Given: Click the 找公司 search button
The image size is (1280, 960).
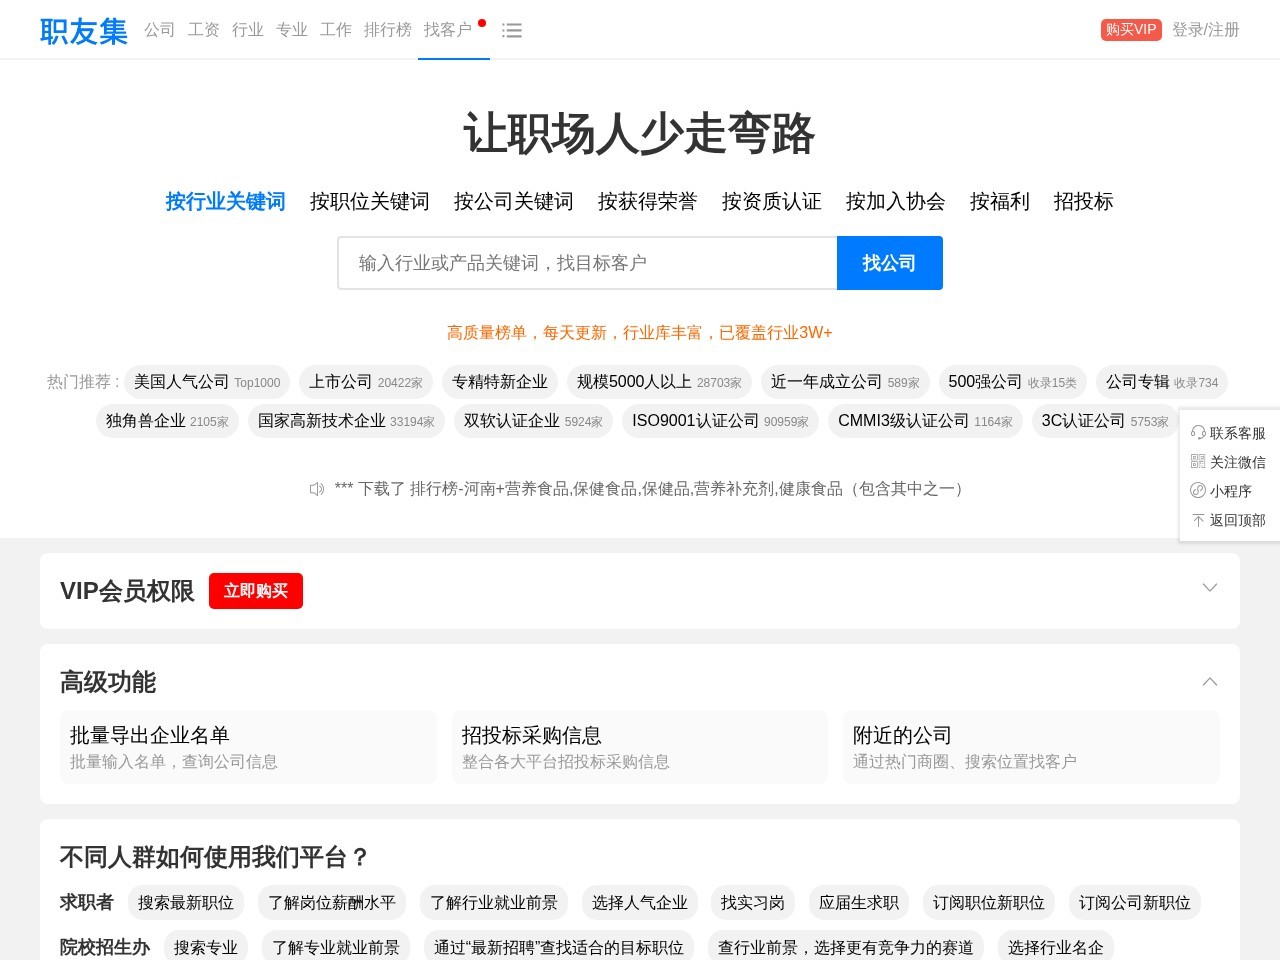Looking at the screenshot, I should coord(889,262).
